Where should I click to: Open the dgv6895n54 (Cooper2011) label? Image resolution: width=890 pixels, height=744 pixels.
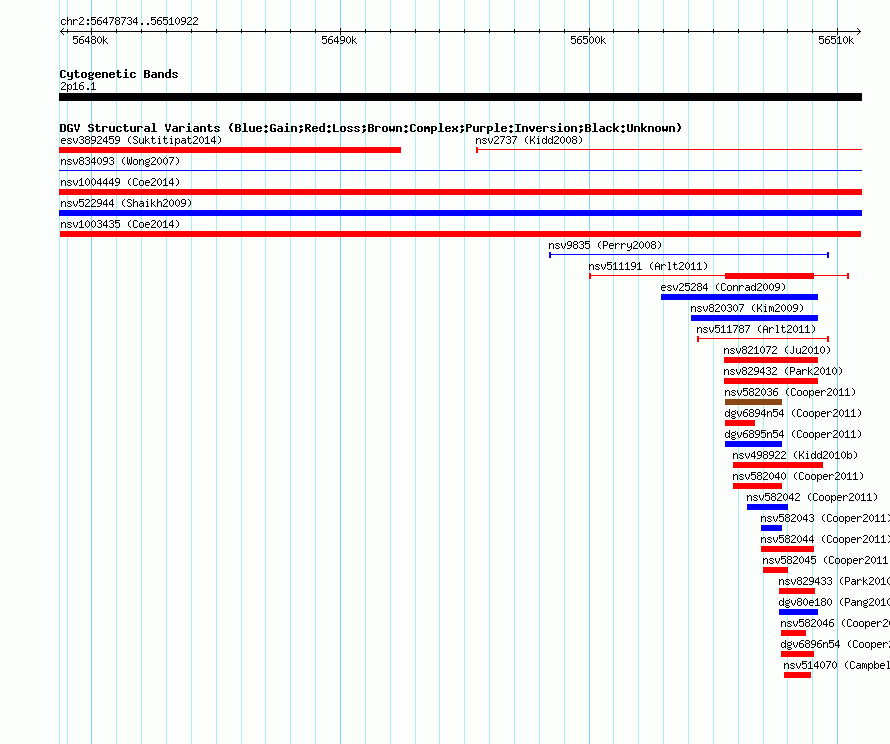point(793,434)
